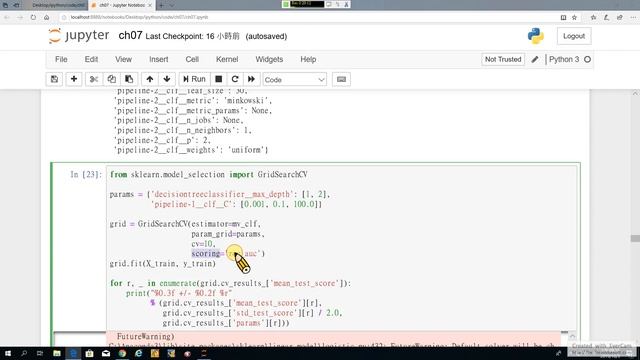640x360 pixels.
Task: Open Windows taskbar search magnifier
Action: [x=24, y=353]
